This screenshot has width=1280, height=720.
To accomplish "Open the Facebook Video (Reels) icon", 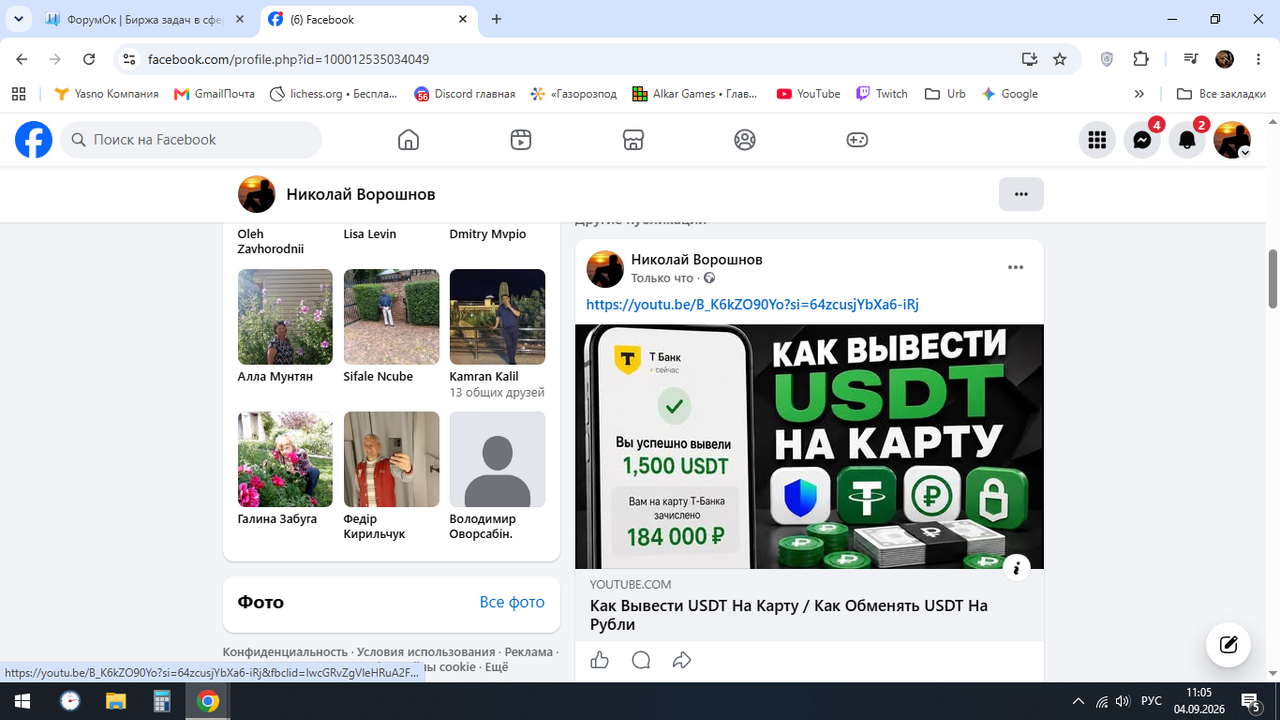I will 520,140.
